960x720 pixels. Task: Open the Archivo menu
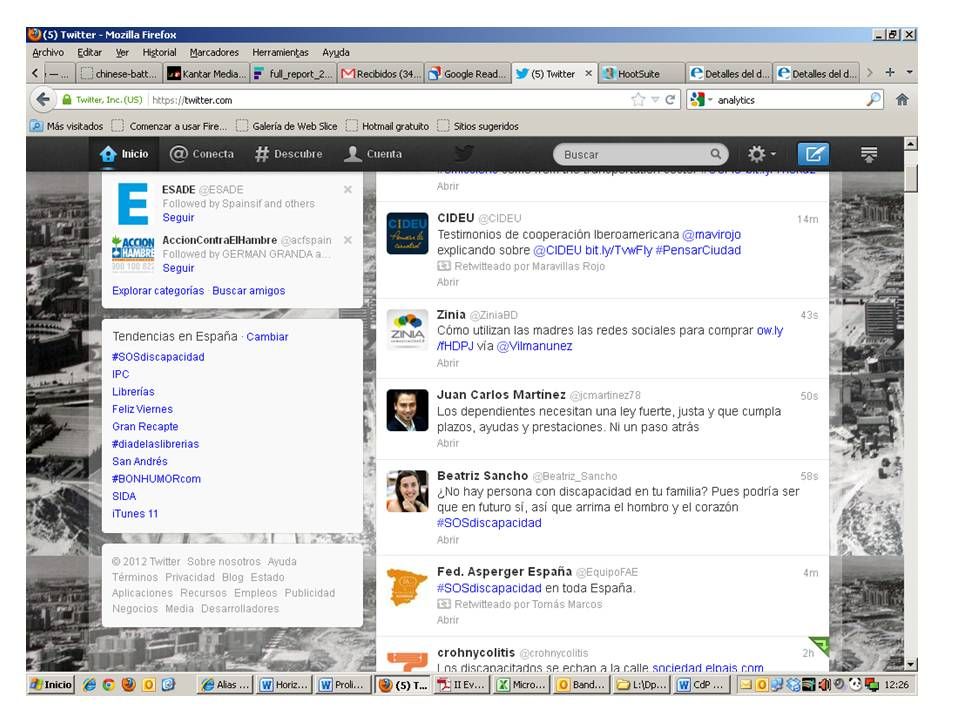[x=48, y=53]
